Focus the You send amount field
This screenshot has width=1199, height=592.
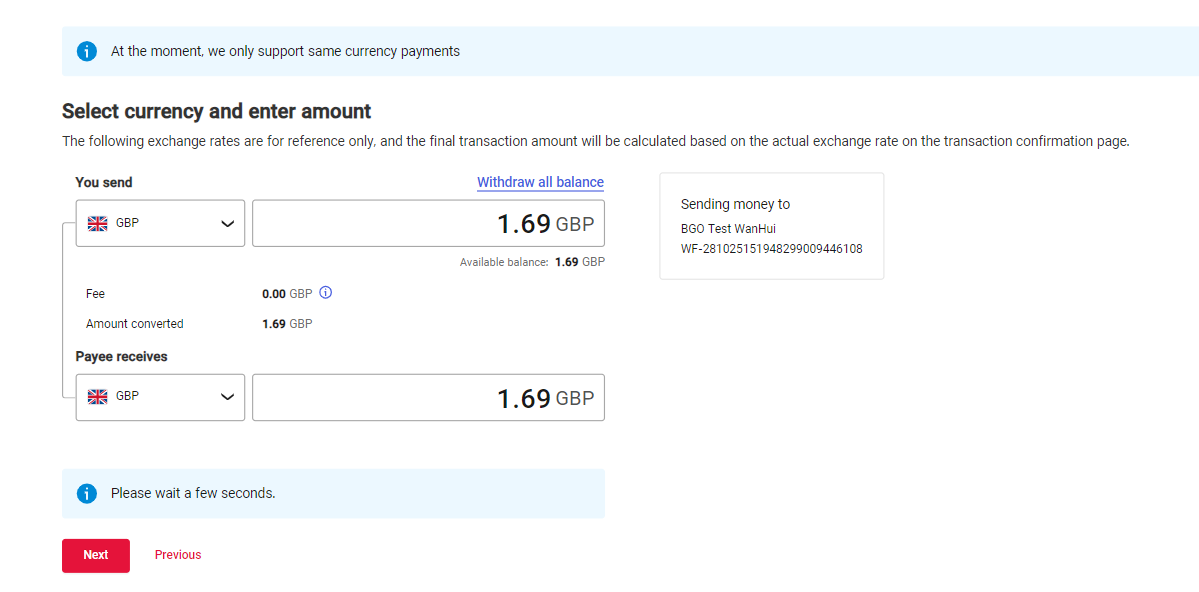pos(428,223)
